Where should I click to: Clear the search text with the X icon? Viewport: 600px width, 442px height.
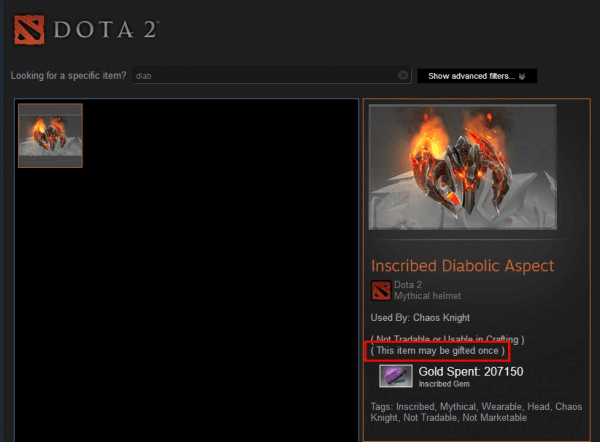[x=403, y=75]
